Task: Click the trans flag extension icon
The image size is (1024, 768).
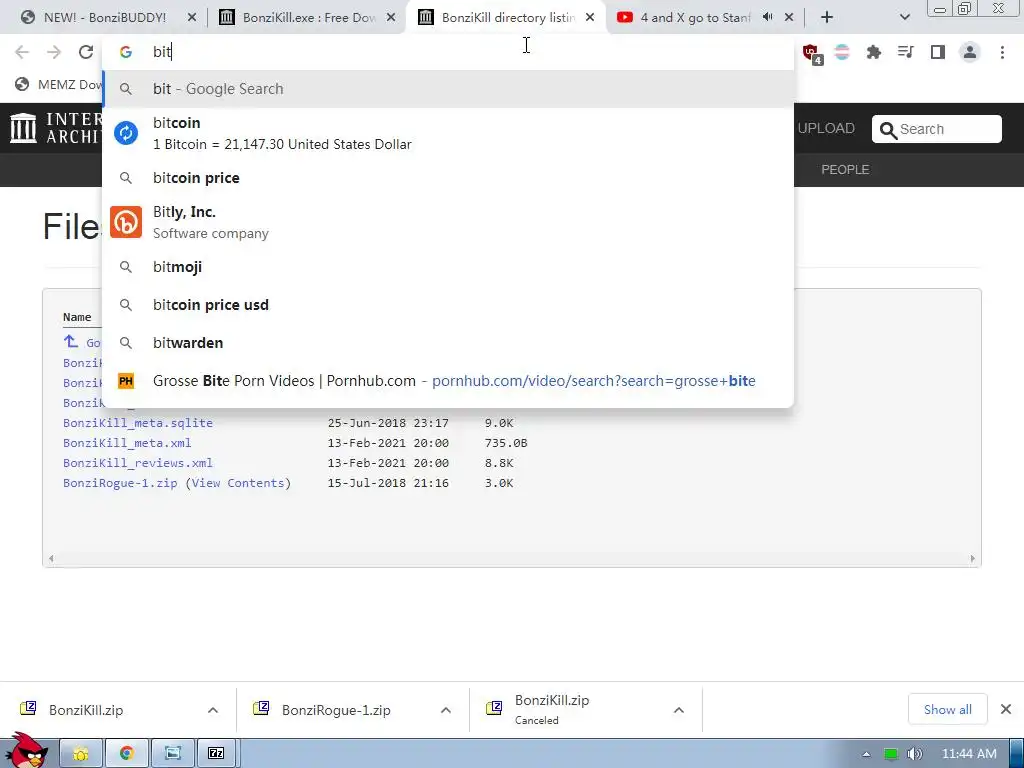Action: 842,52
